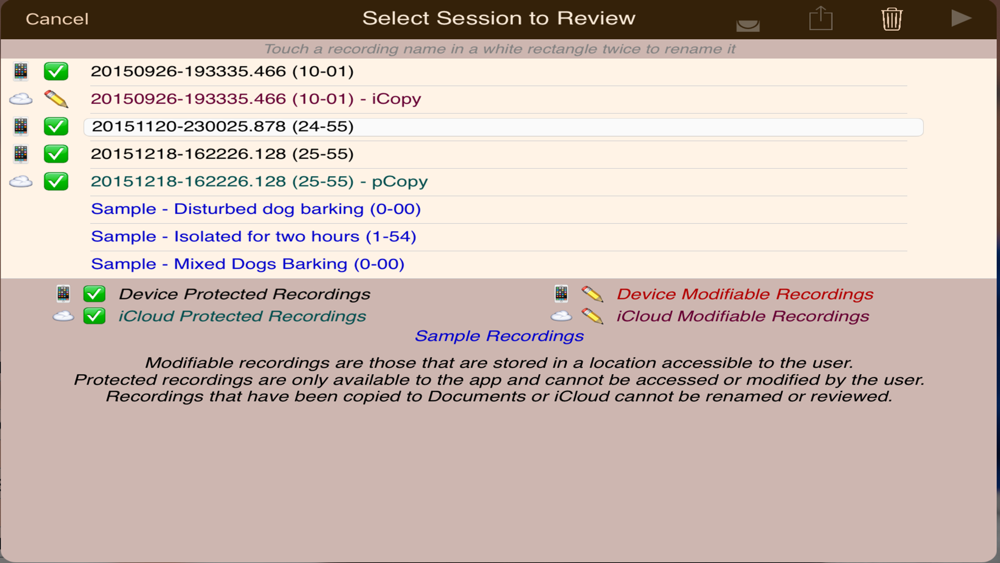The height and width of the screenshot is (563, 1000).
Task: Tap cloud icon beside the iCopy recording
Action: click(x=21, y=99)
